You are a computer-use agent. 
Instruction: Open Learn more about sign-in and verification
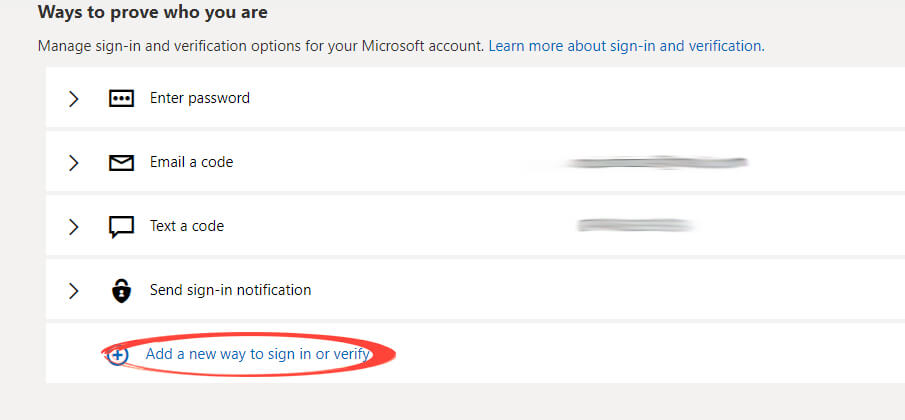coord(626,46)
